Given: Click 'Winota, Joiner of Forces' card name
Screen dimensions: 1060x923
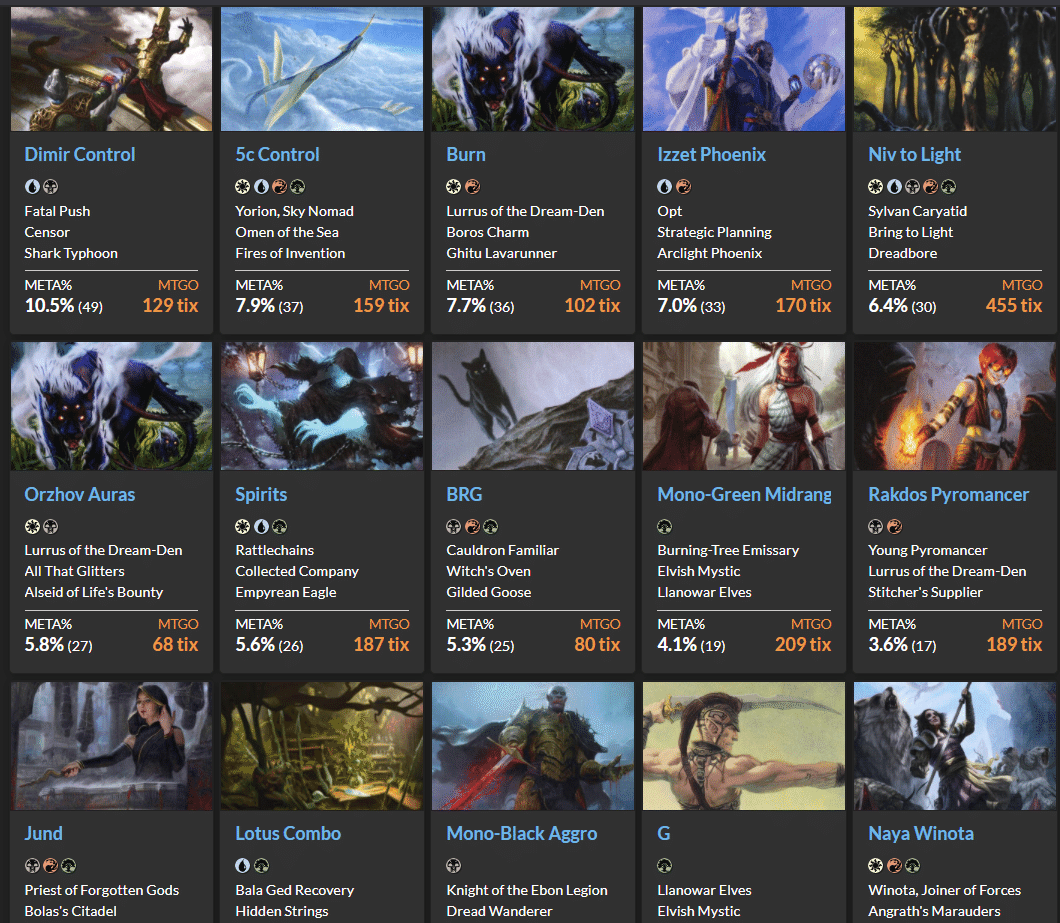Looking at the screenshot, I should pyautogui.click(x=944, y=890).
